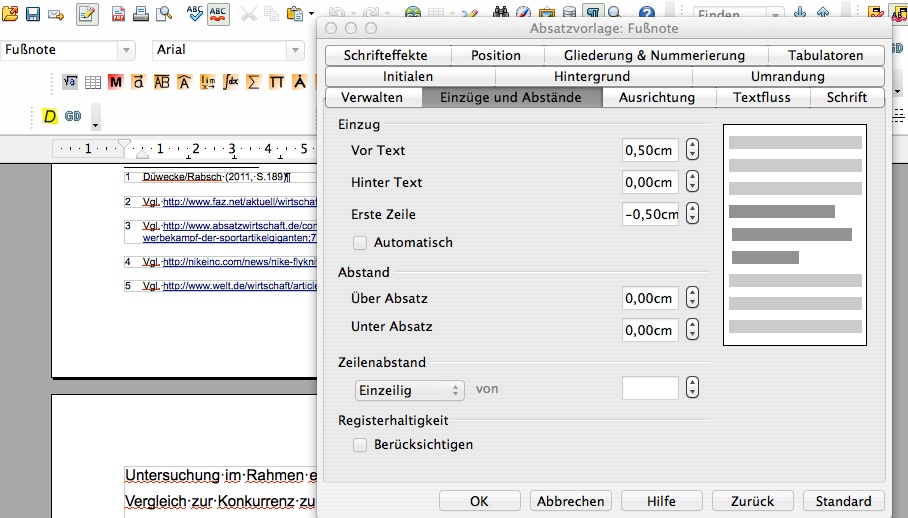Image resolution: width=908 pixels, height=518 pixels.
Task: Open the Schrifteffekte tab
Action: click(385, 55)
